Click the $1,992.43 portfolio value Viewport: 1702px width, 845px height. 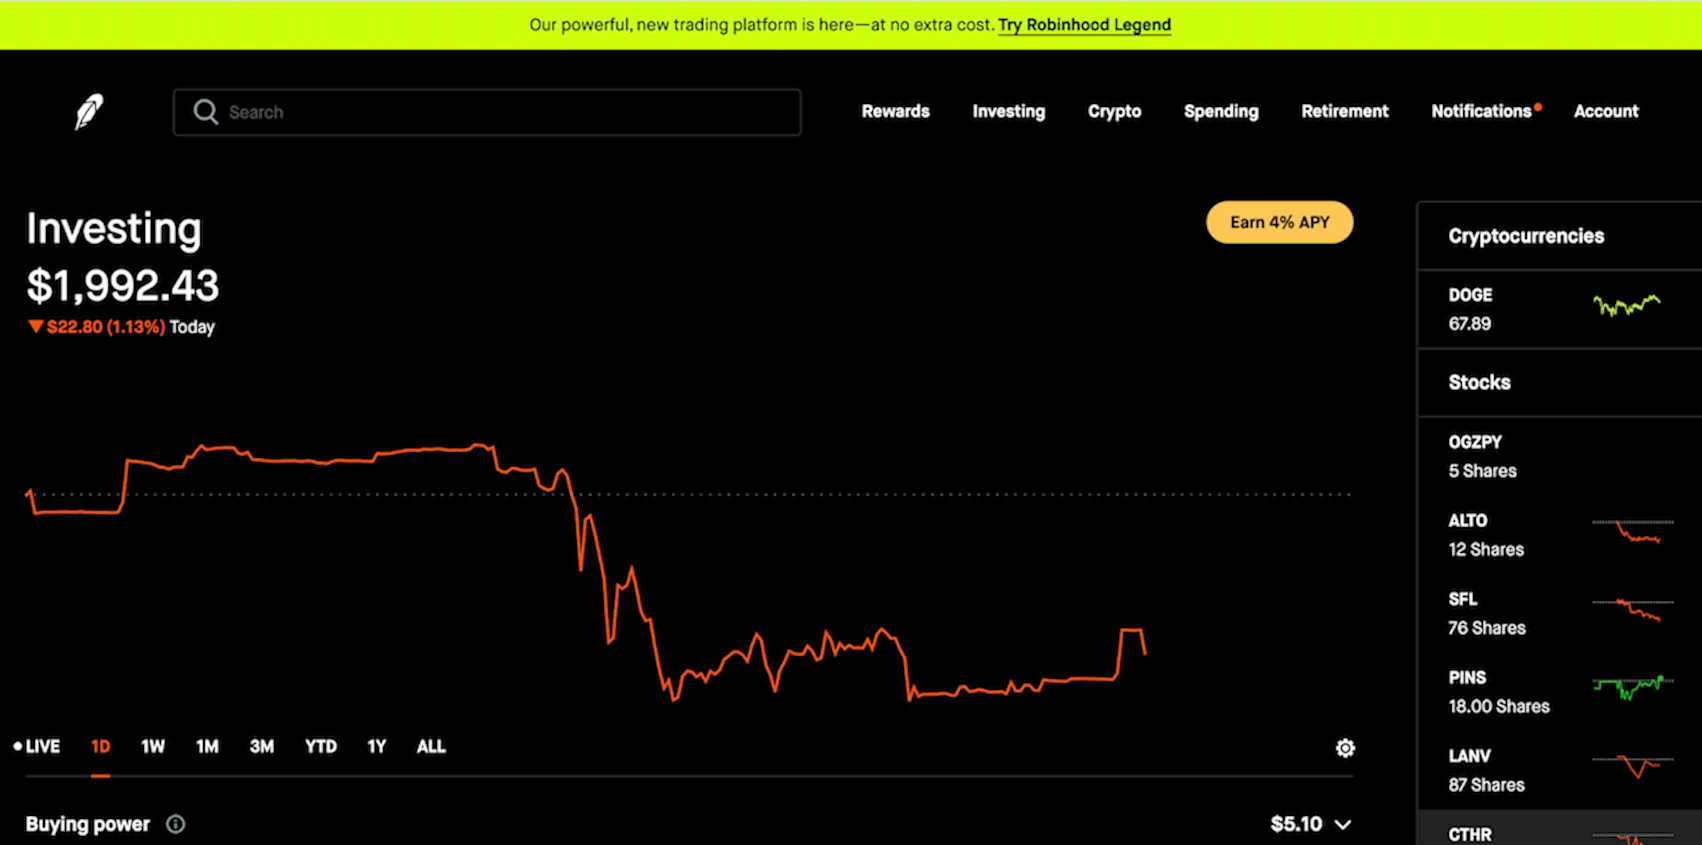click(x=122, y=286)
